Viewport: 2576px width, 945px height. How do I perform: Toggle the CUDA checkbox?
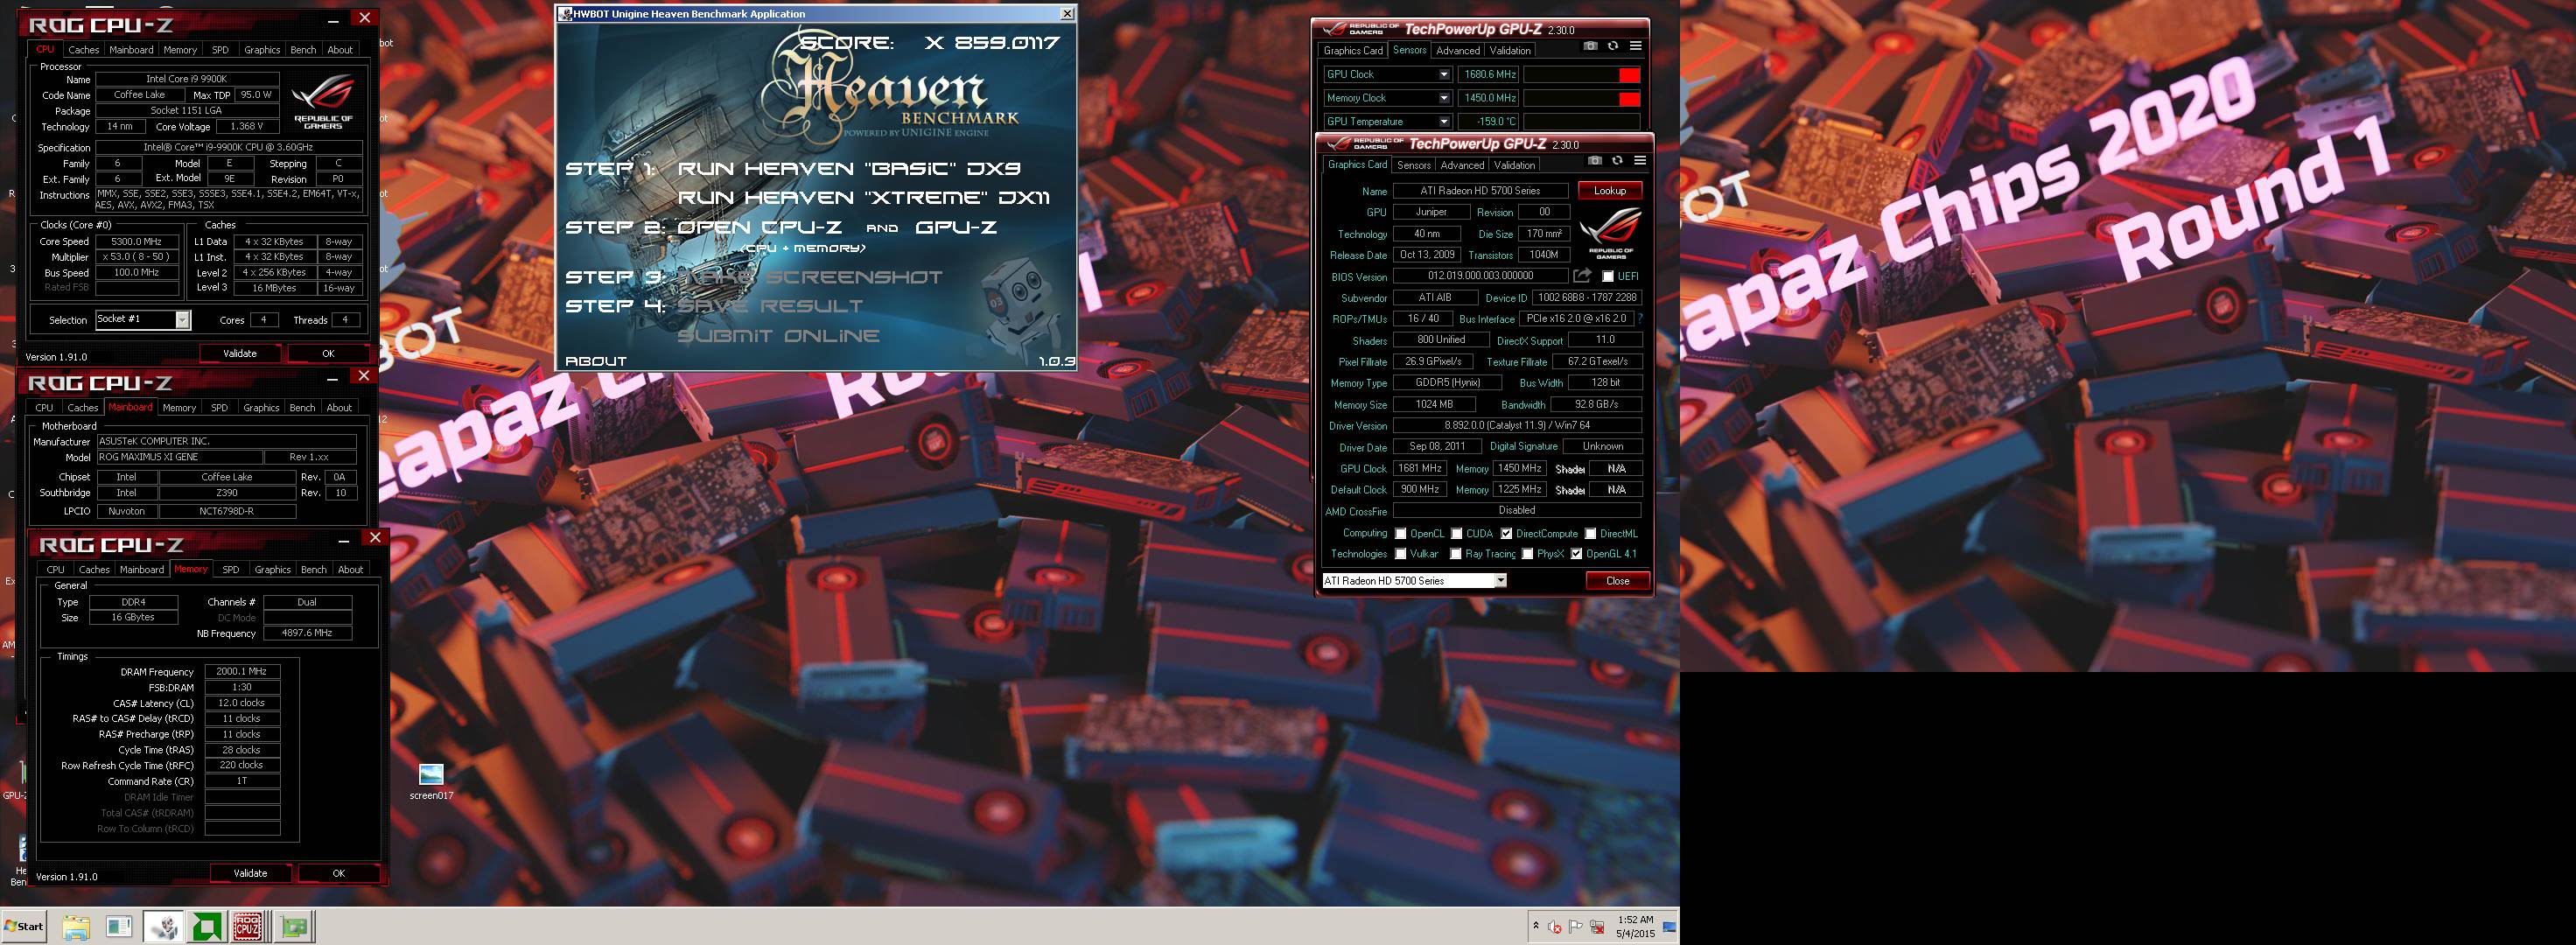(1457, 534)
